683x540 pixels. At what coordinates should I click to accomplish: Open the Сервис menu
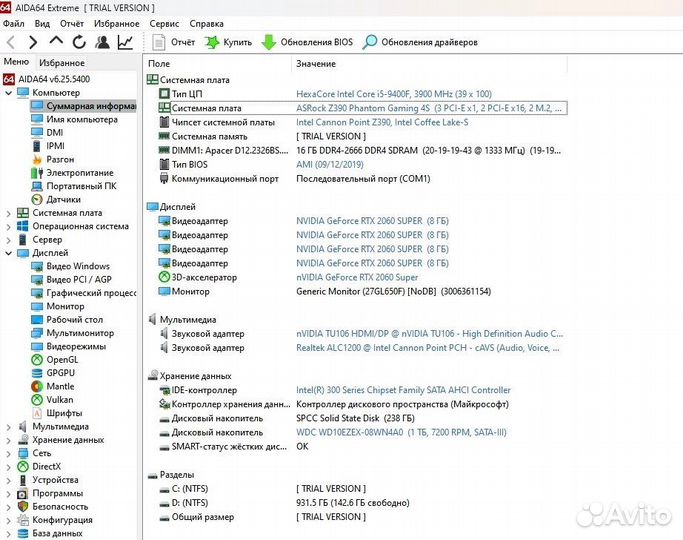(x=164, y=24)
